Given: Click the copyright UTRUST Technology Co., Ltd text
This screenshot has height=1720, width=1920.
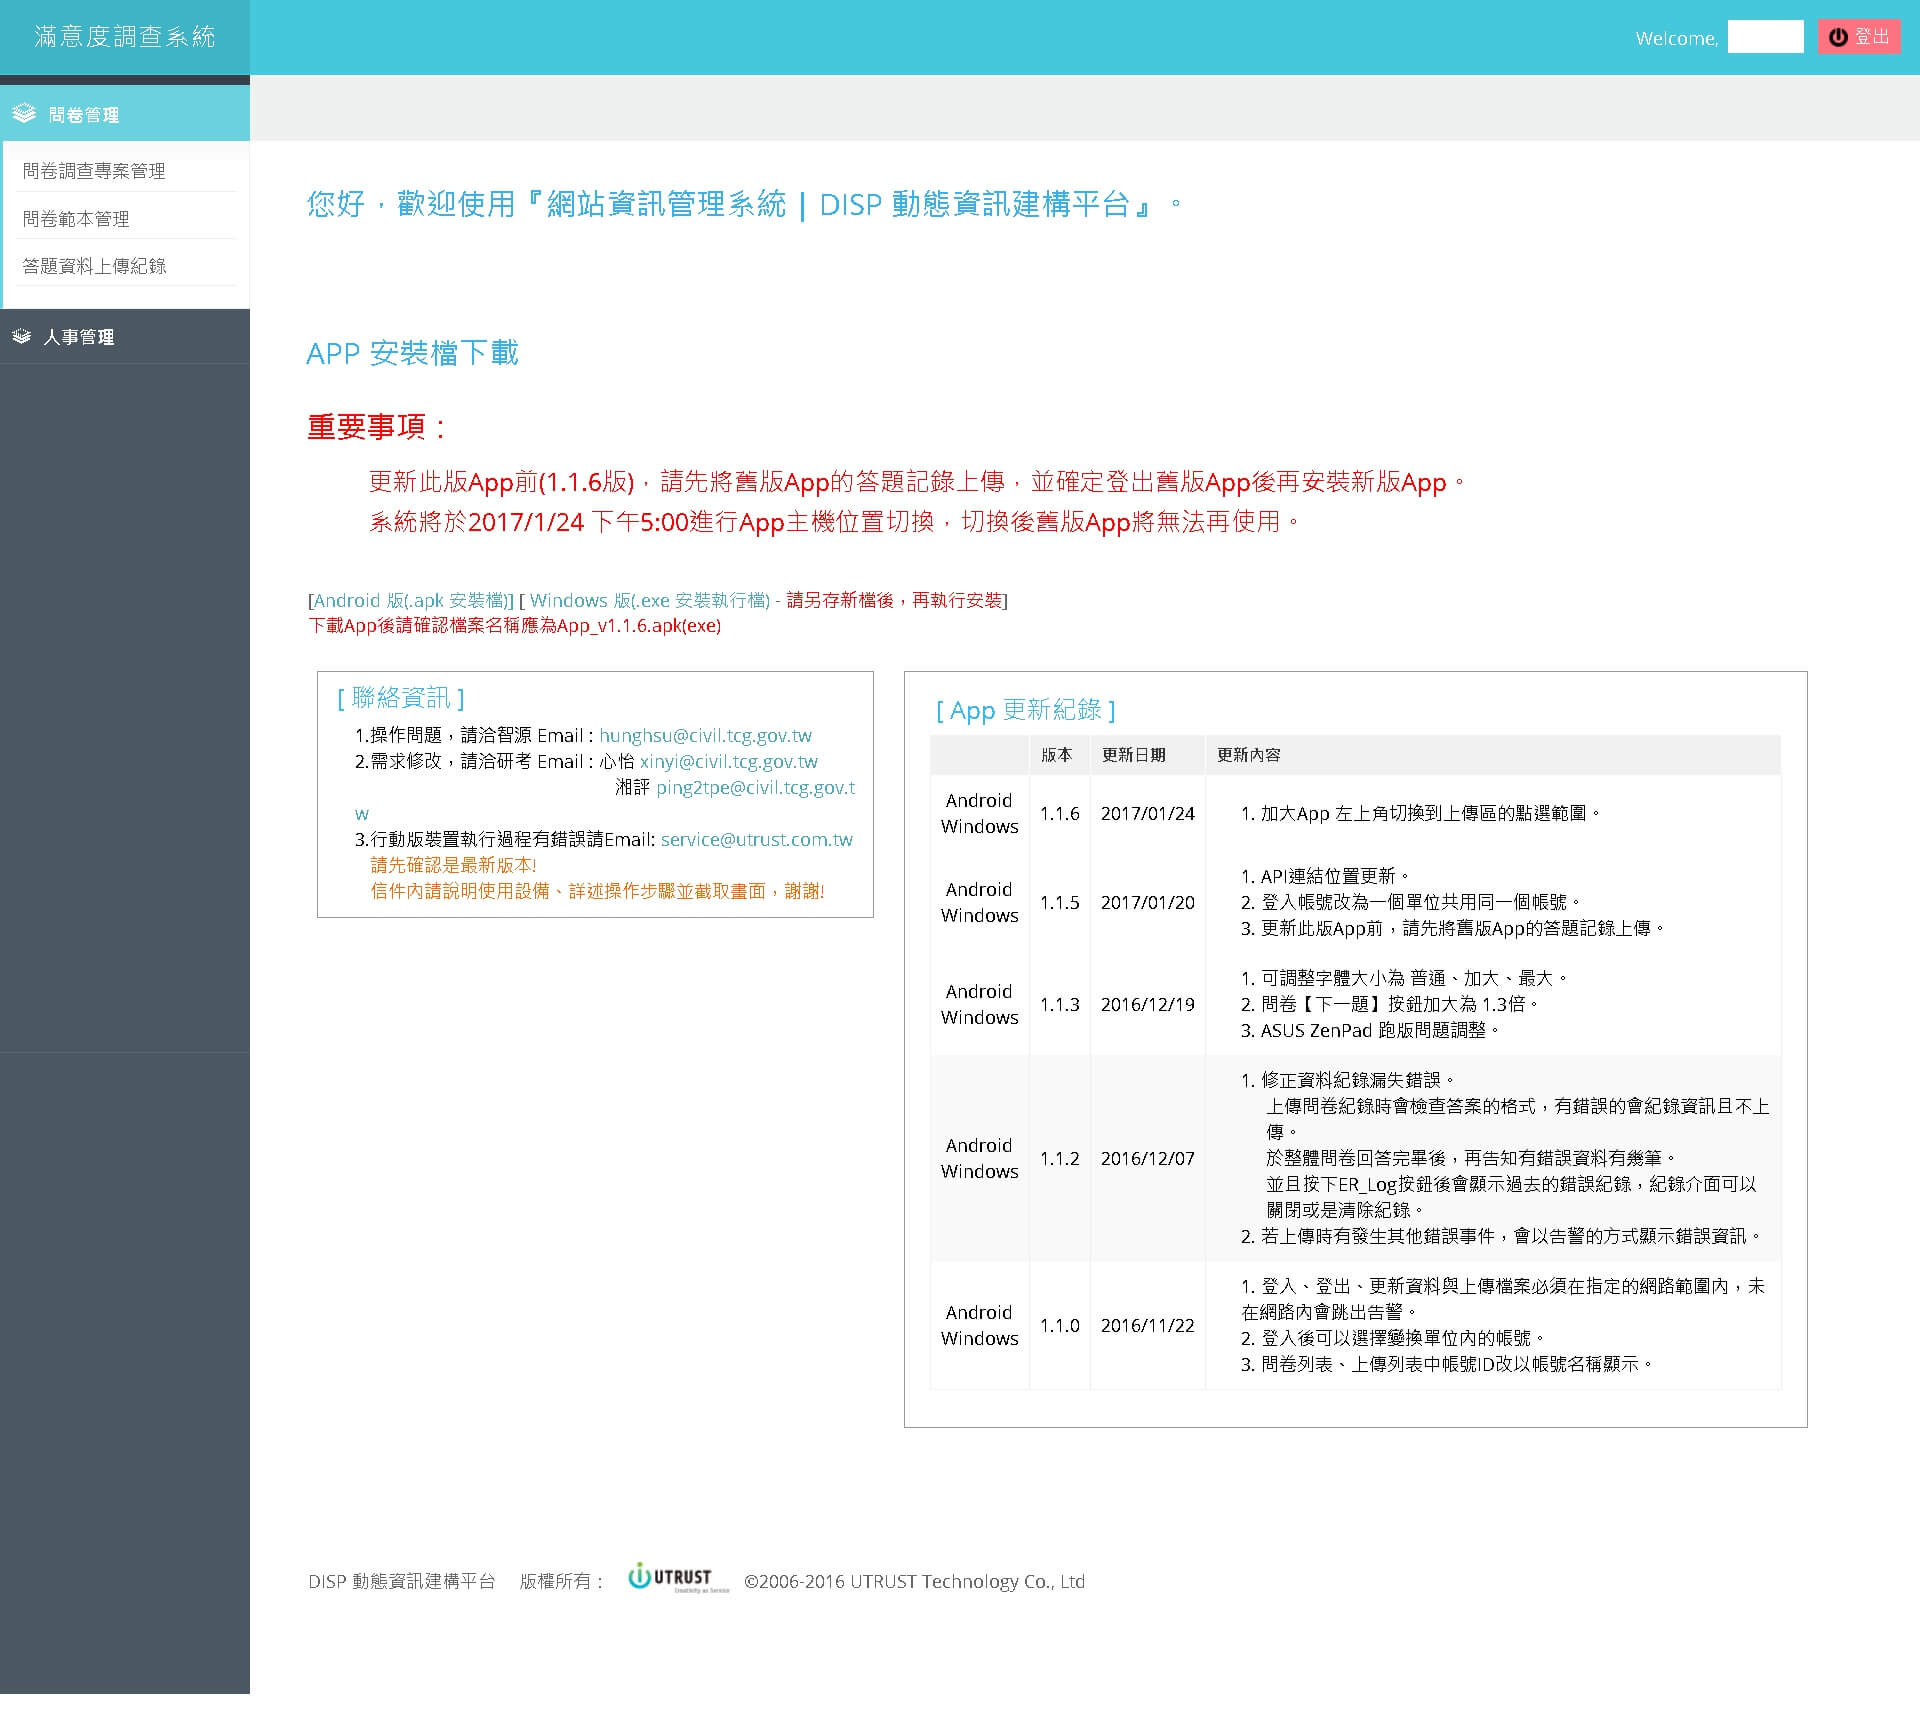Looking at the screenshot, I should (914, 1582).
